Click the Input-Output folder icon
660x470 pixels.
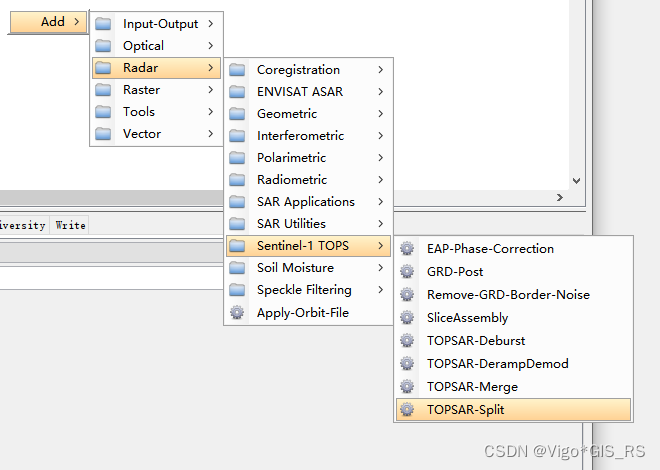(103, 24)
